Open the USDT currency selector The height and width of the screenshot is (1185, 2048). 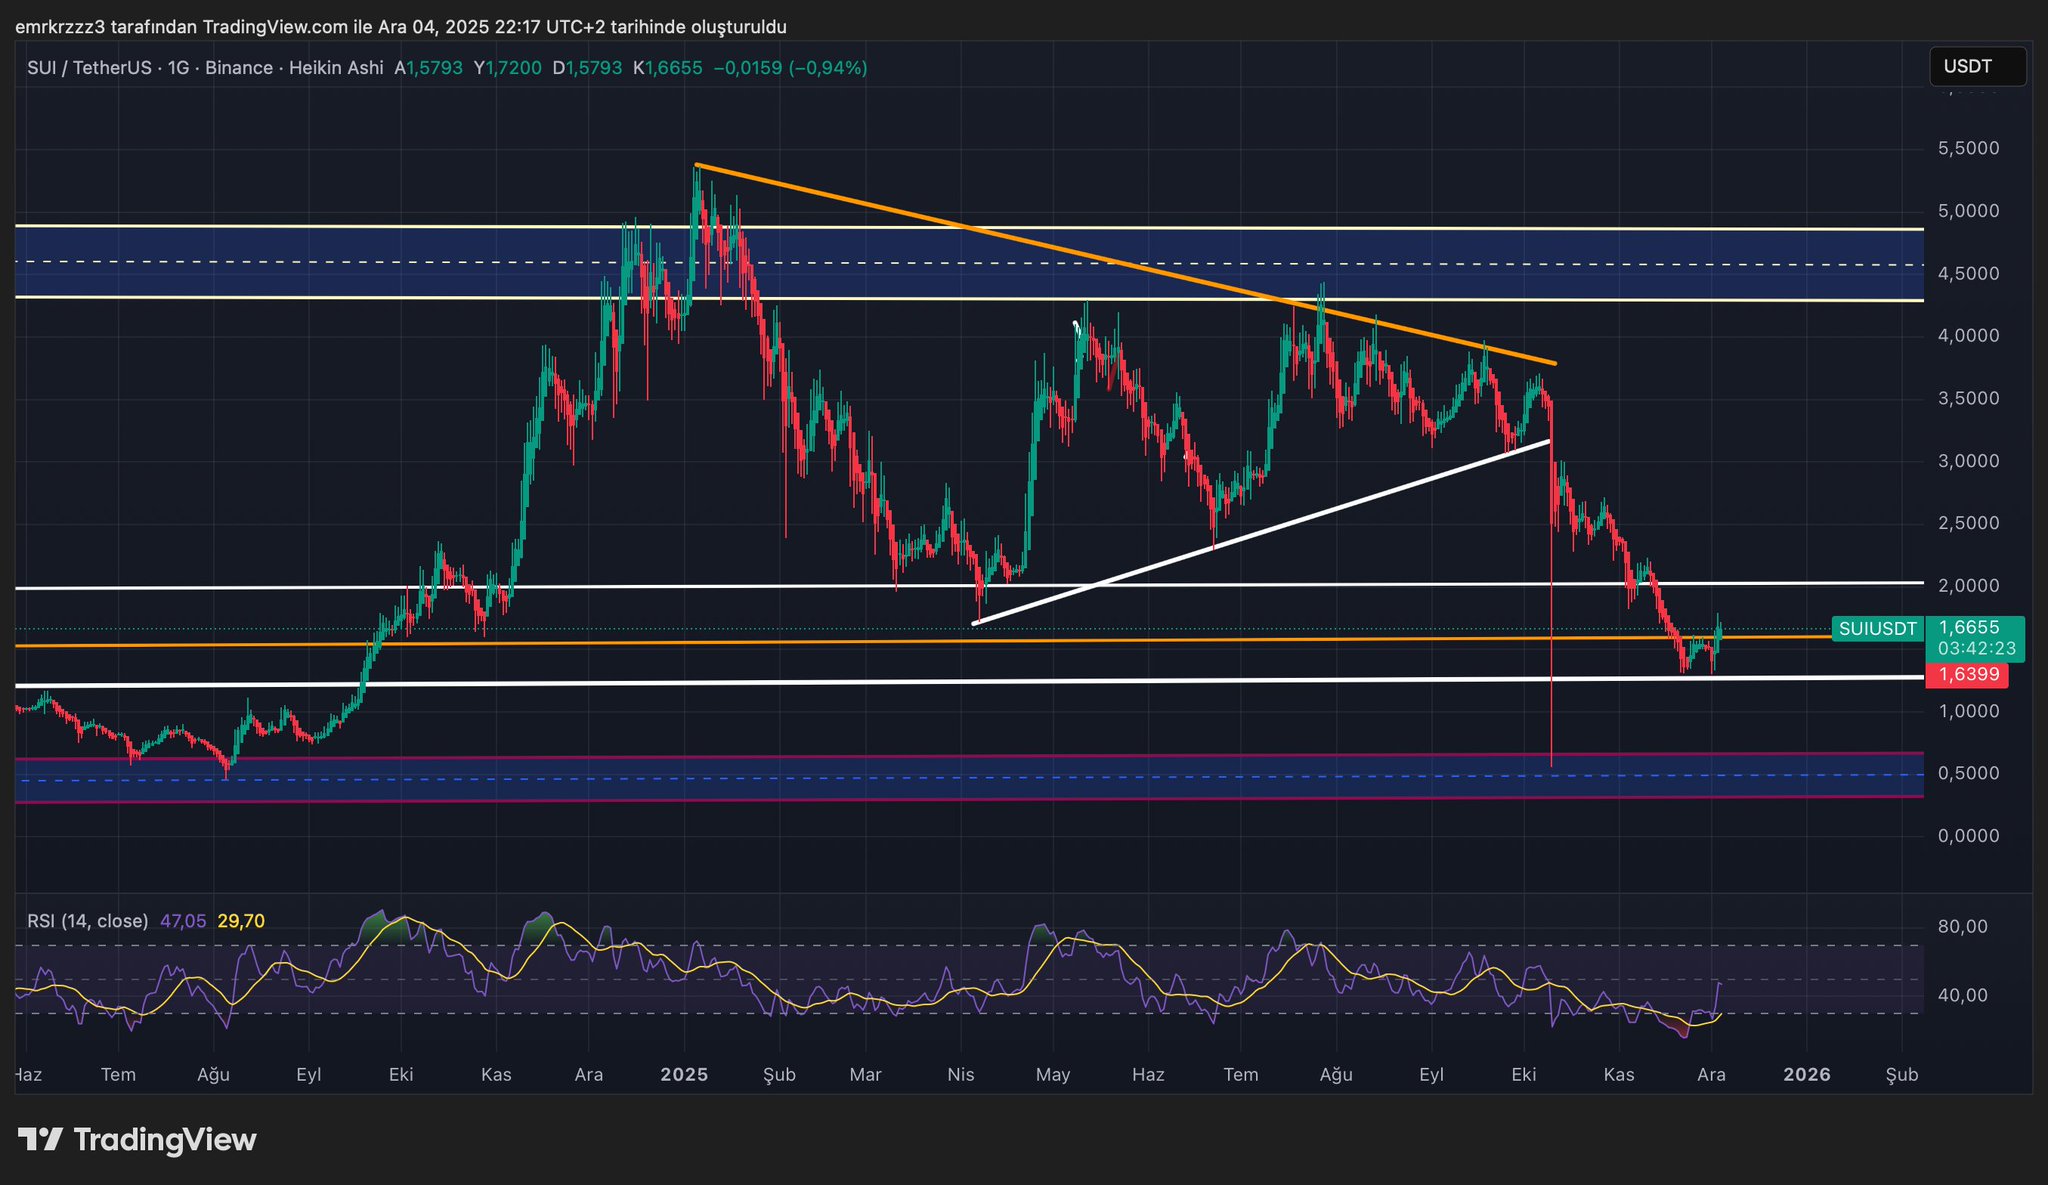(x=1976, y=67)
